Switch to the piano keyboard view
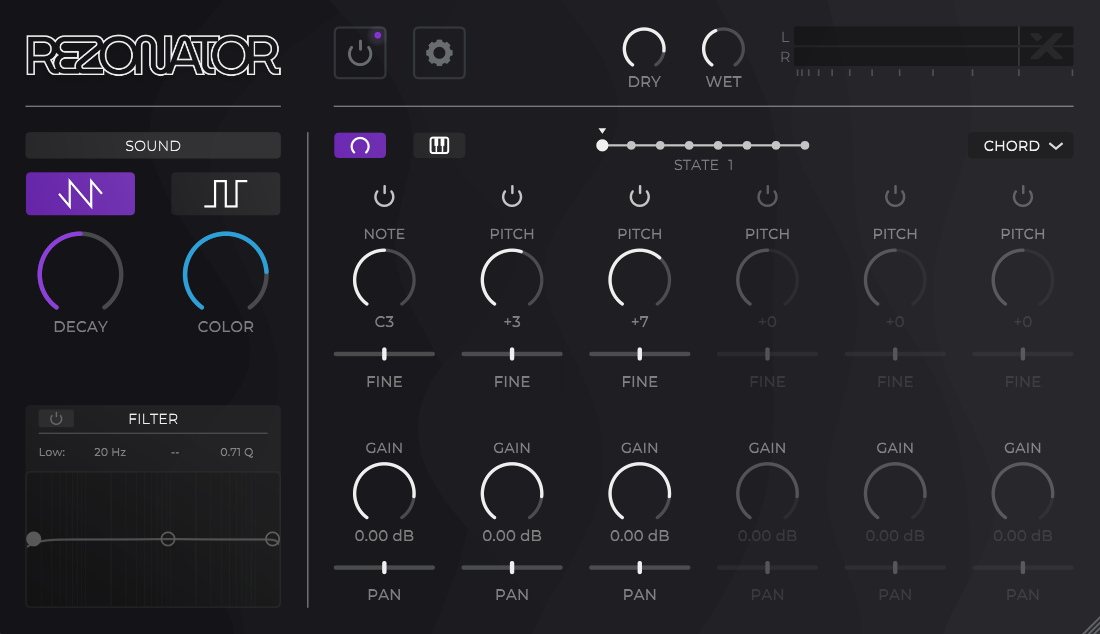This screenshot has height=634, width=1100. tap(439, 146)
